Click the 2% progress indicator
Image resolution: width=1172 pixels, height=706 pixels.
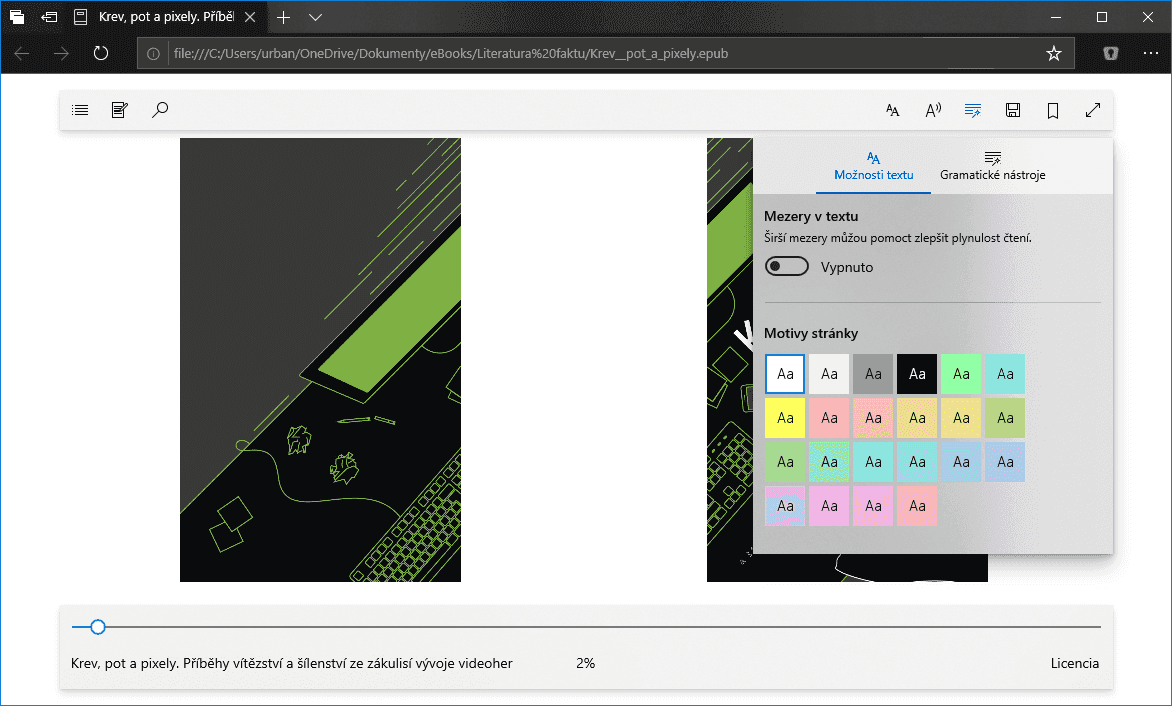pyautogui.click(x=586, y=663)
